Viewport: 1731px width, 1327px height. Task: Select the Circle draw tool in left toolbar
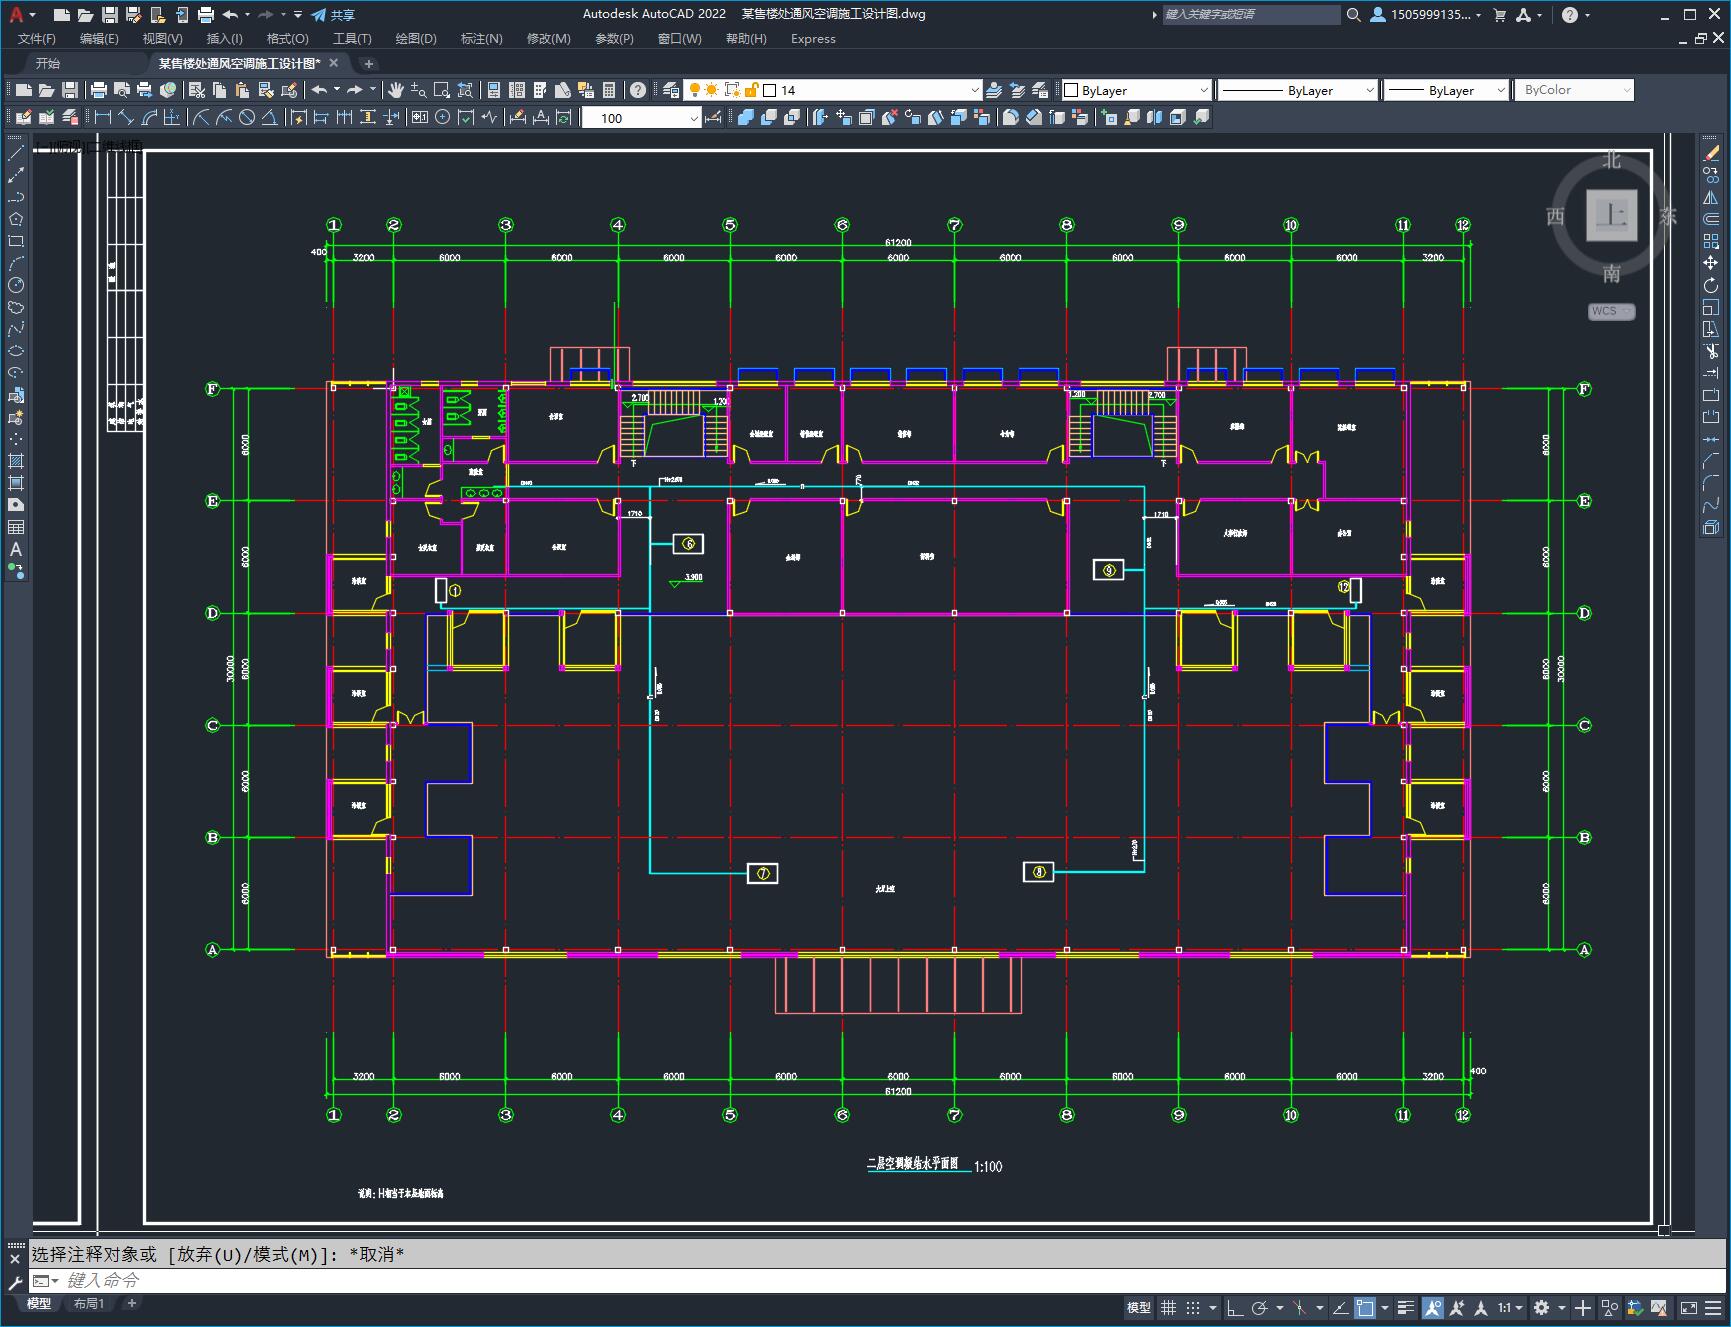(x=16, y=285)
